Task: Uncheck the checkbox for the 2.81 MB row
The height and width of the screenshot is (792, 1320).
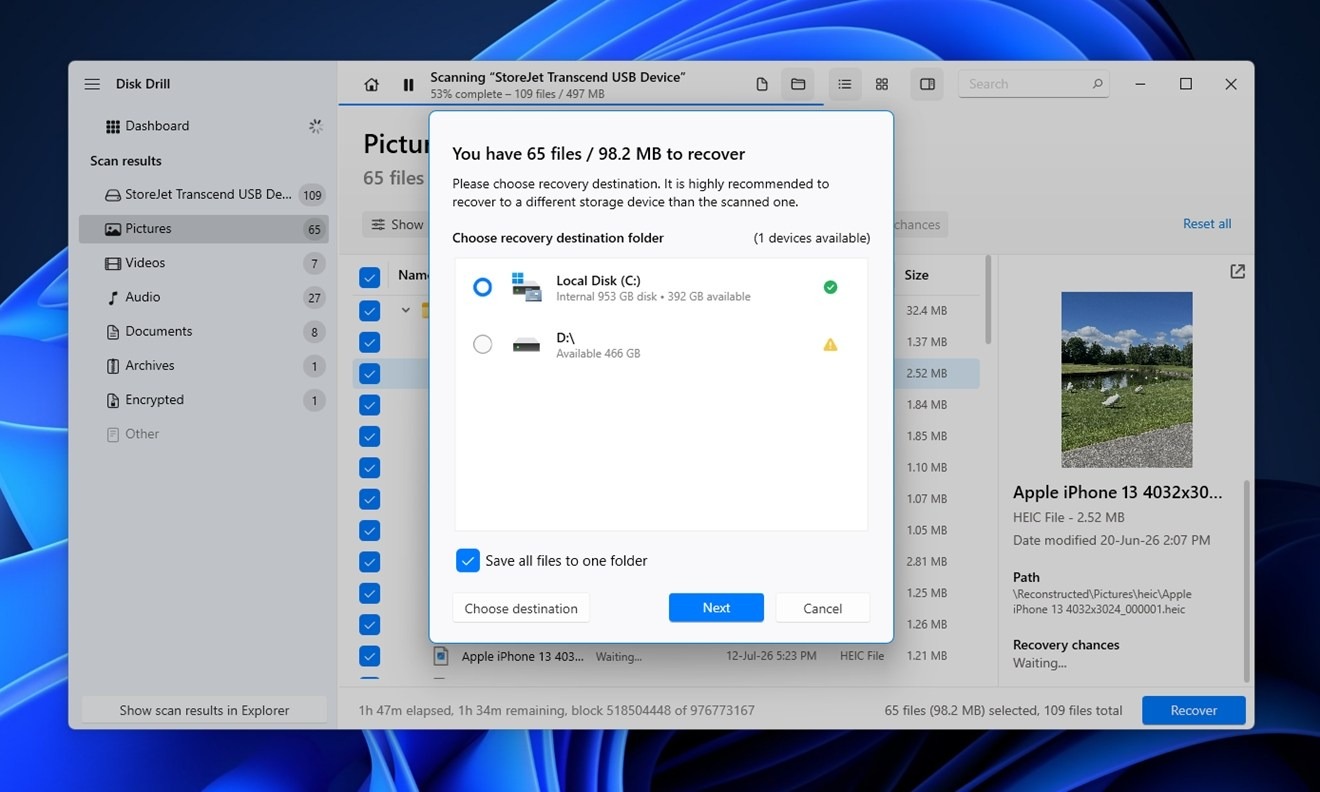Action: point(369,562)
